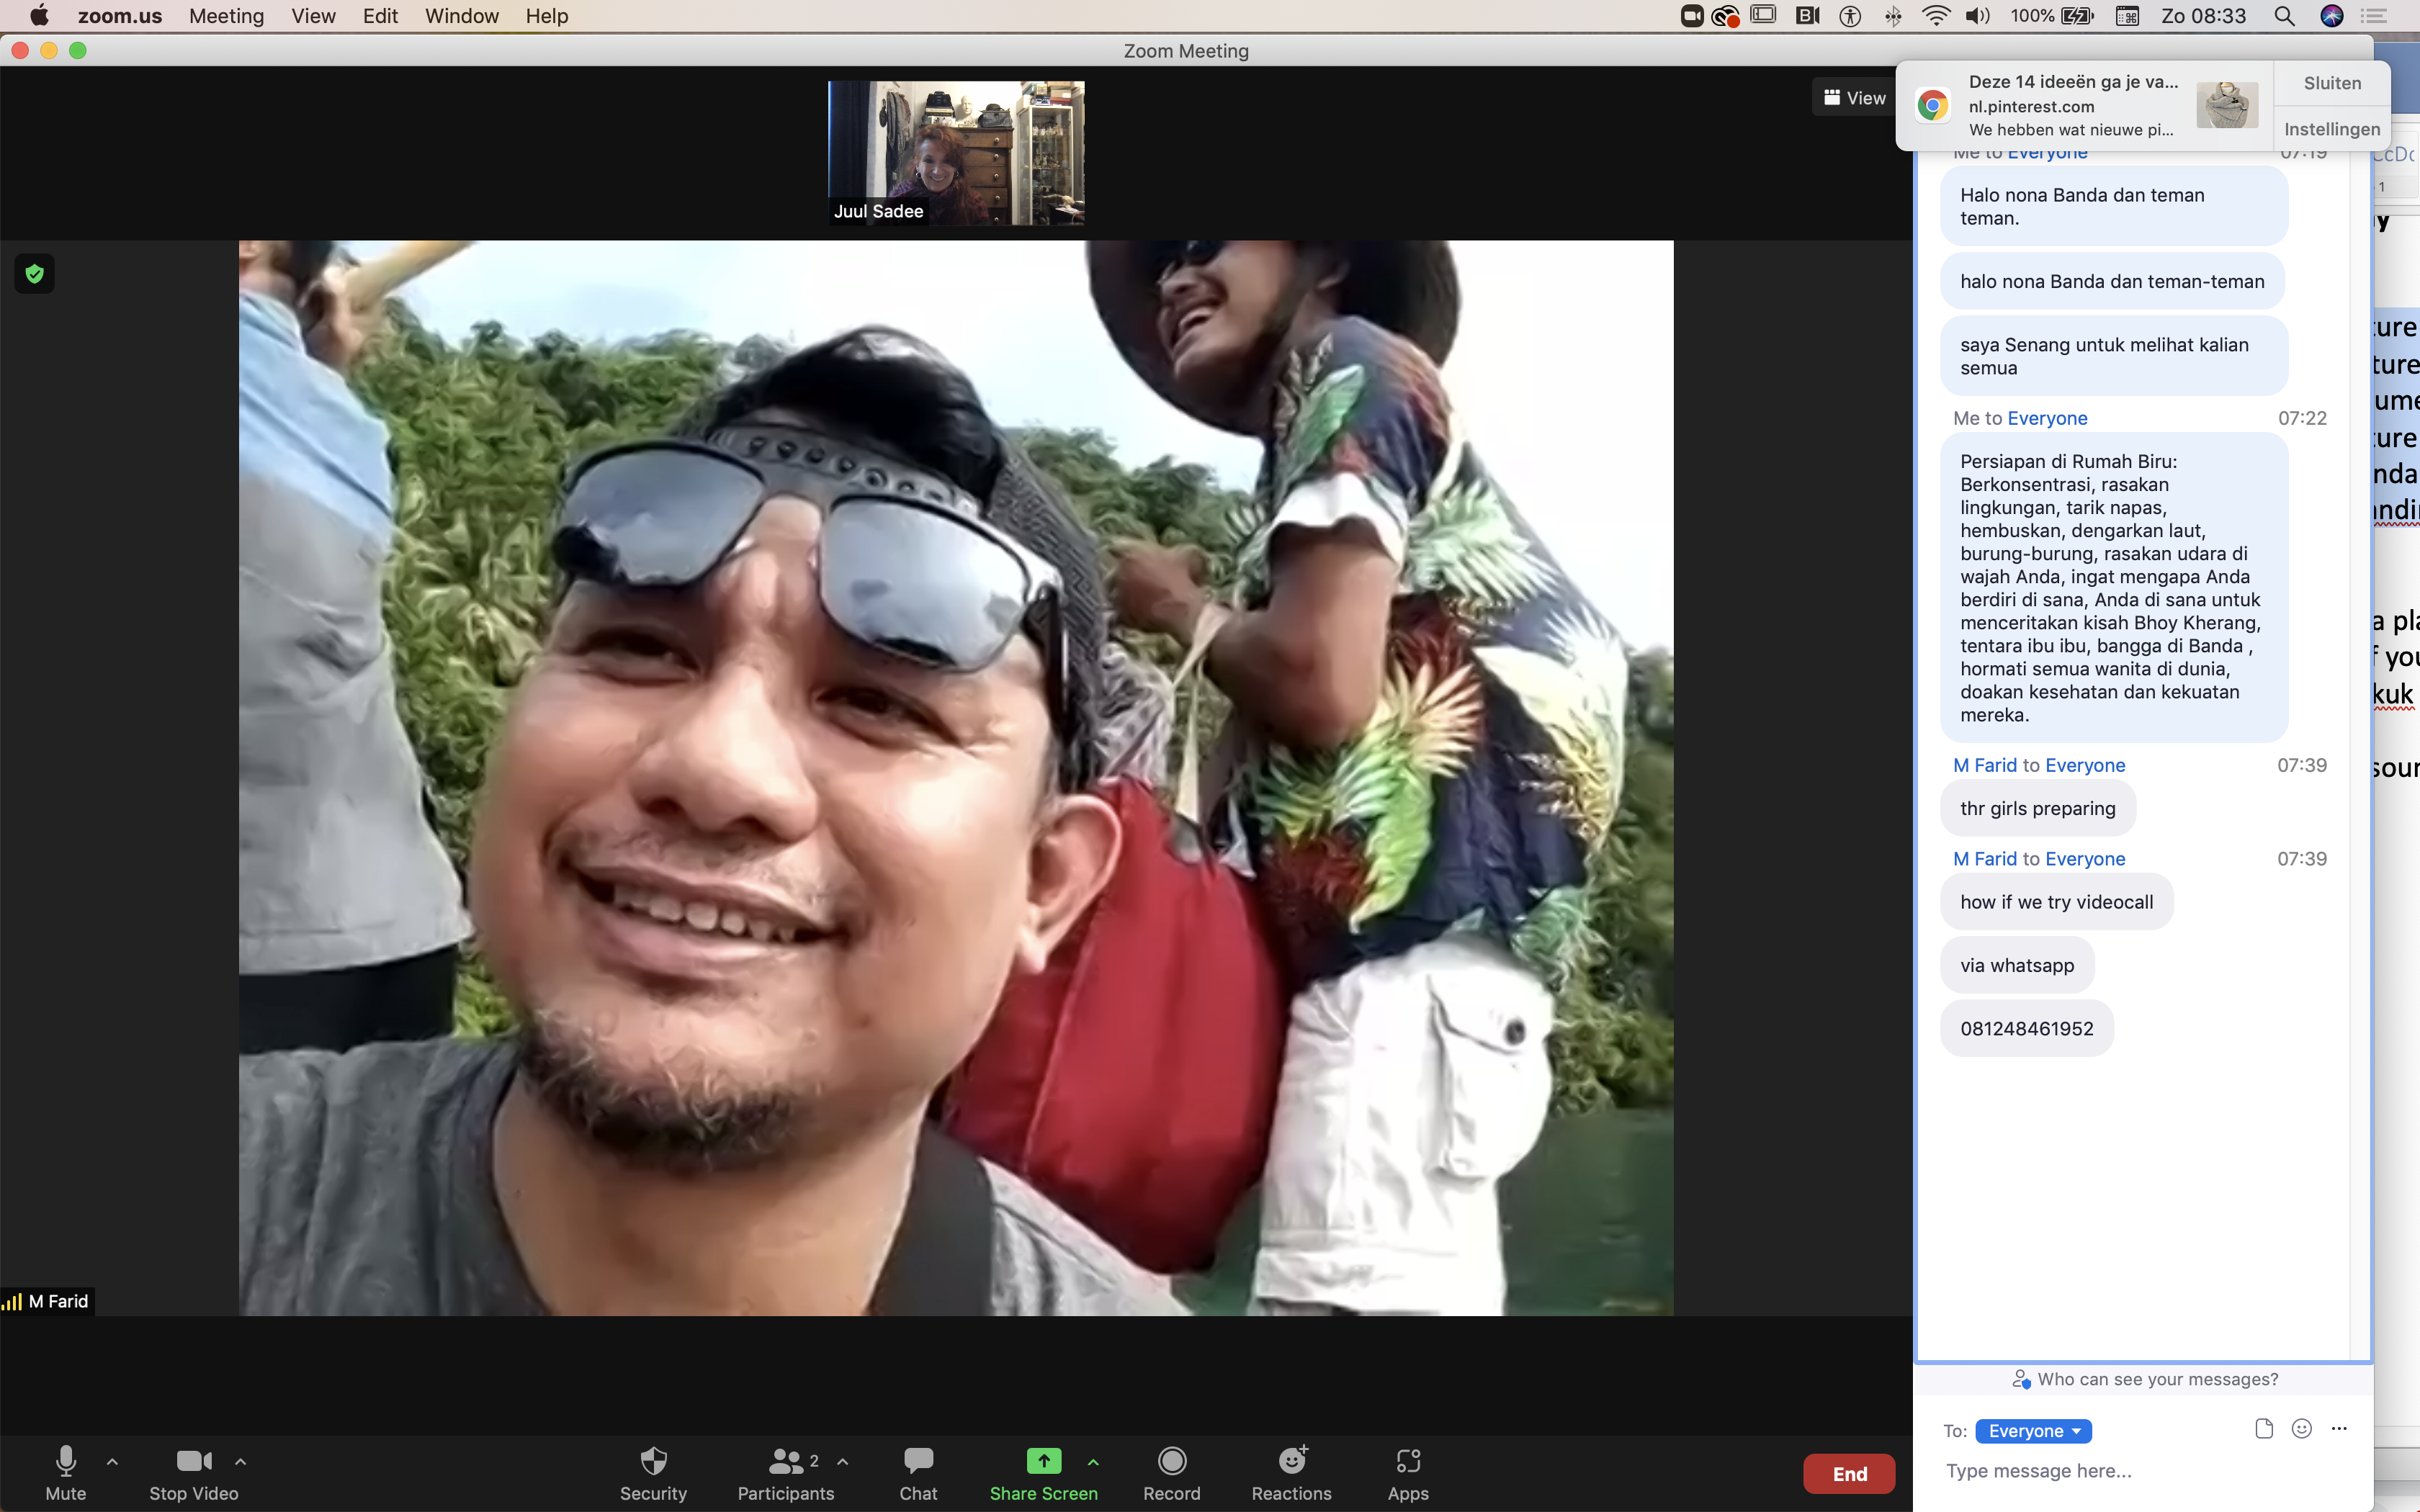The image size is (2420, 1512).
Task: Start recording with Record button
Action: coord(1171,1472)
